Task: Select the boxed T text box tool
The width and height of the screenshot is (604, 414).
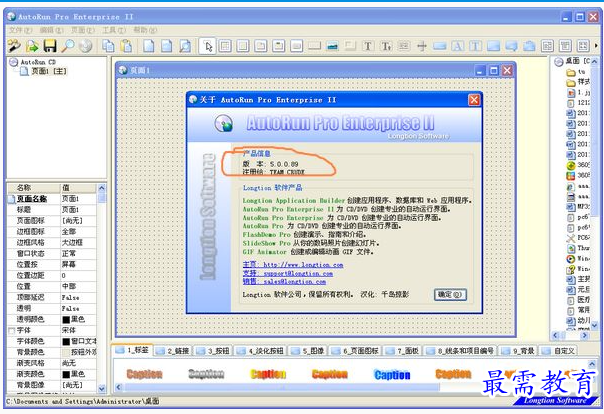Action: [x=475, y=46]
